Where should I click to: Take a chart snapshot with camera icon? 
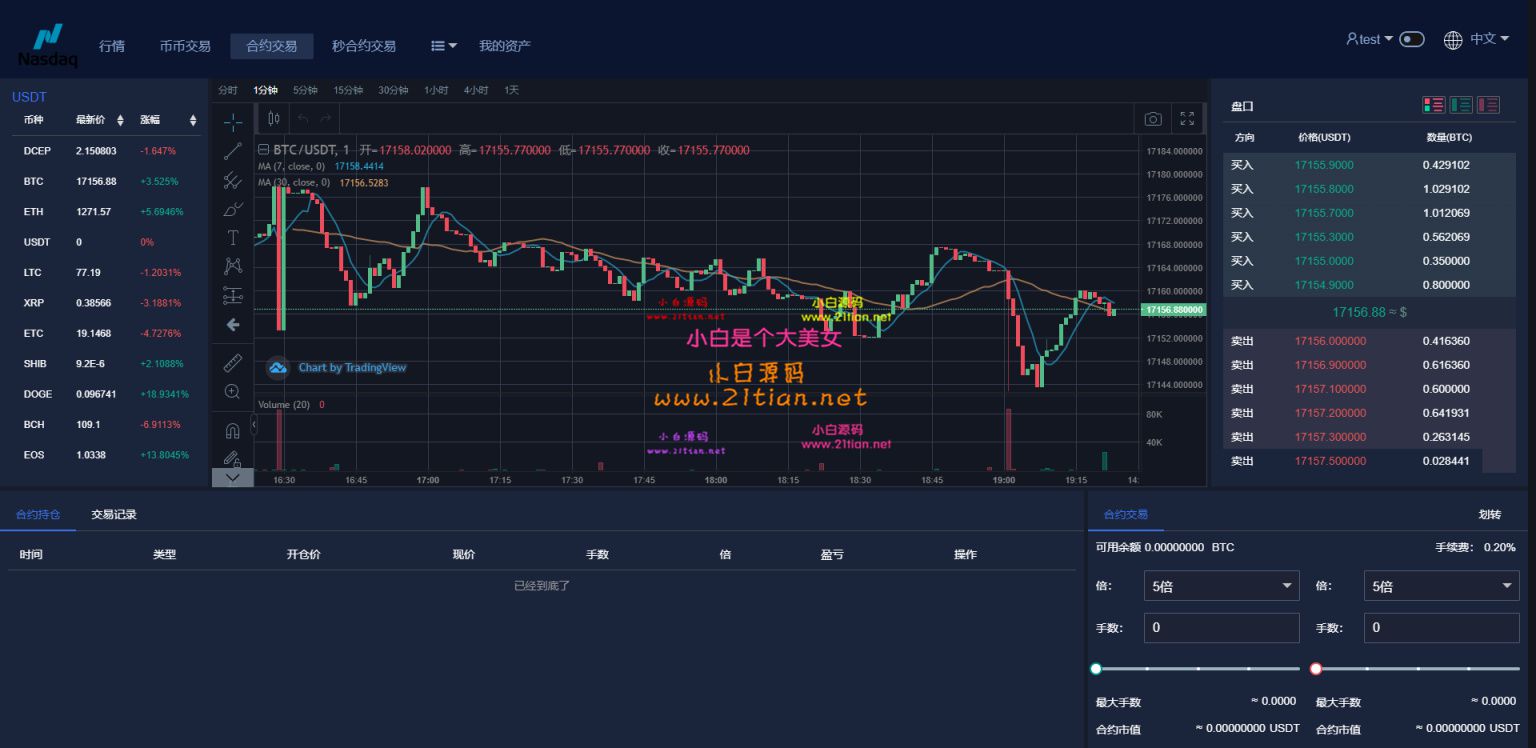coord(1153,119)
